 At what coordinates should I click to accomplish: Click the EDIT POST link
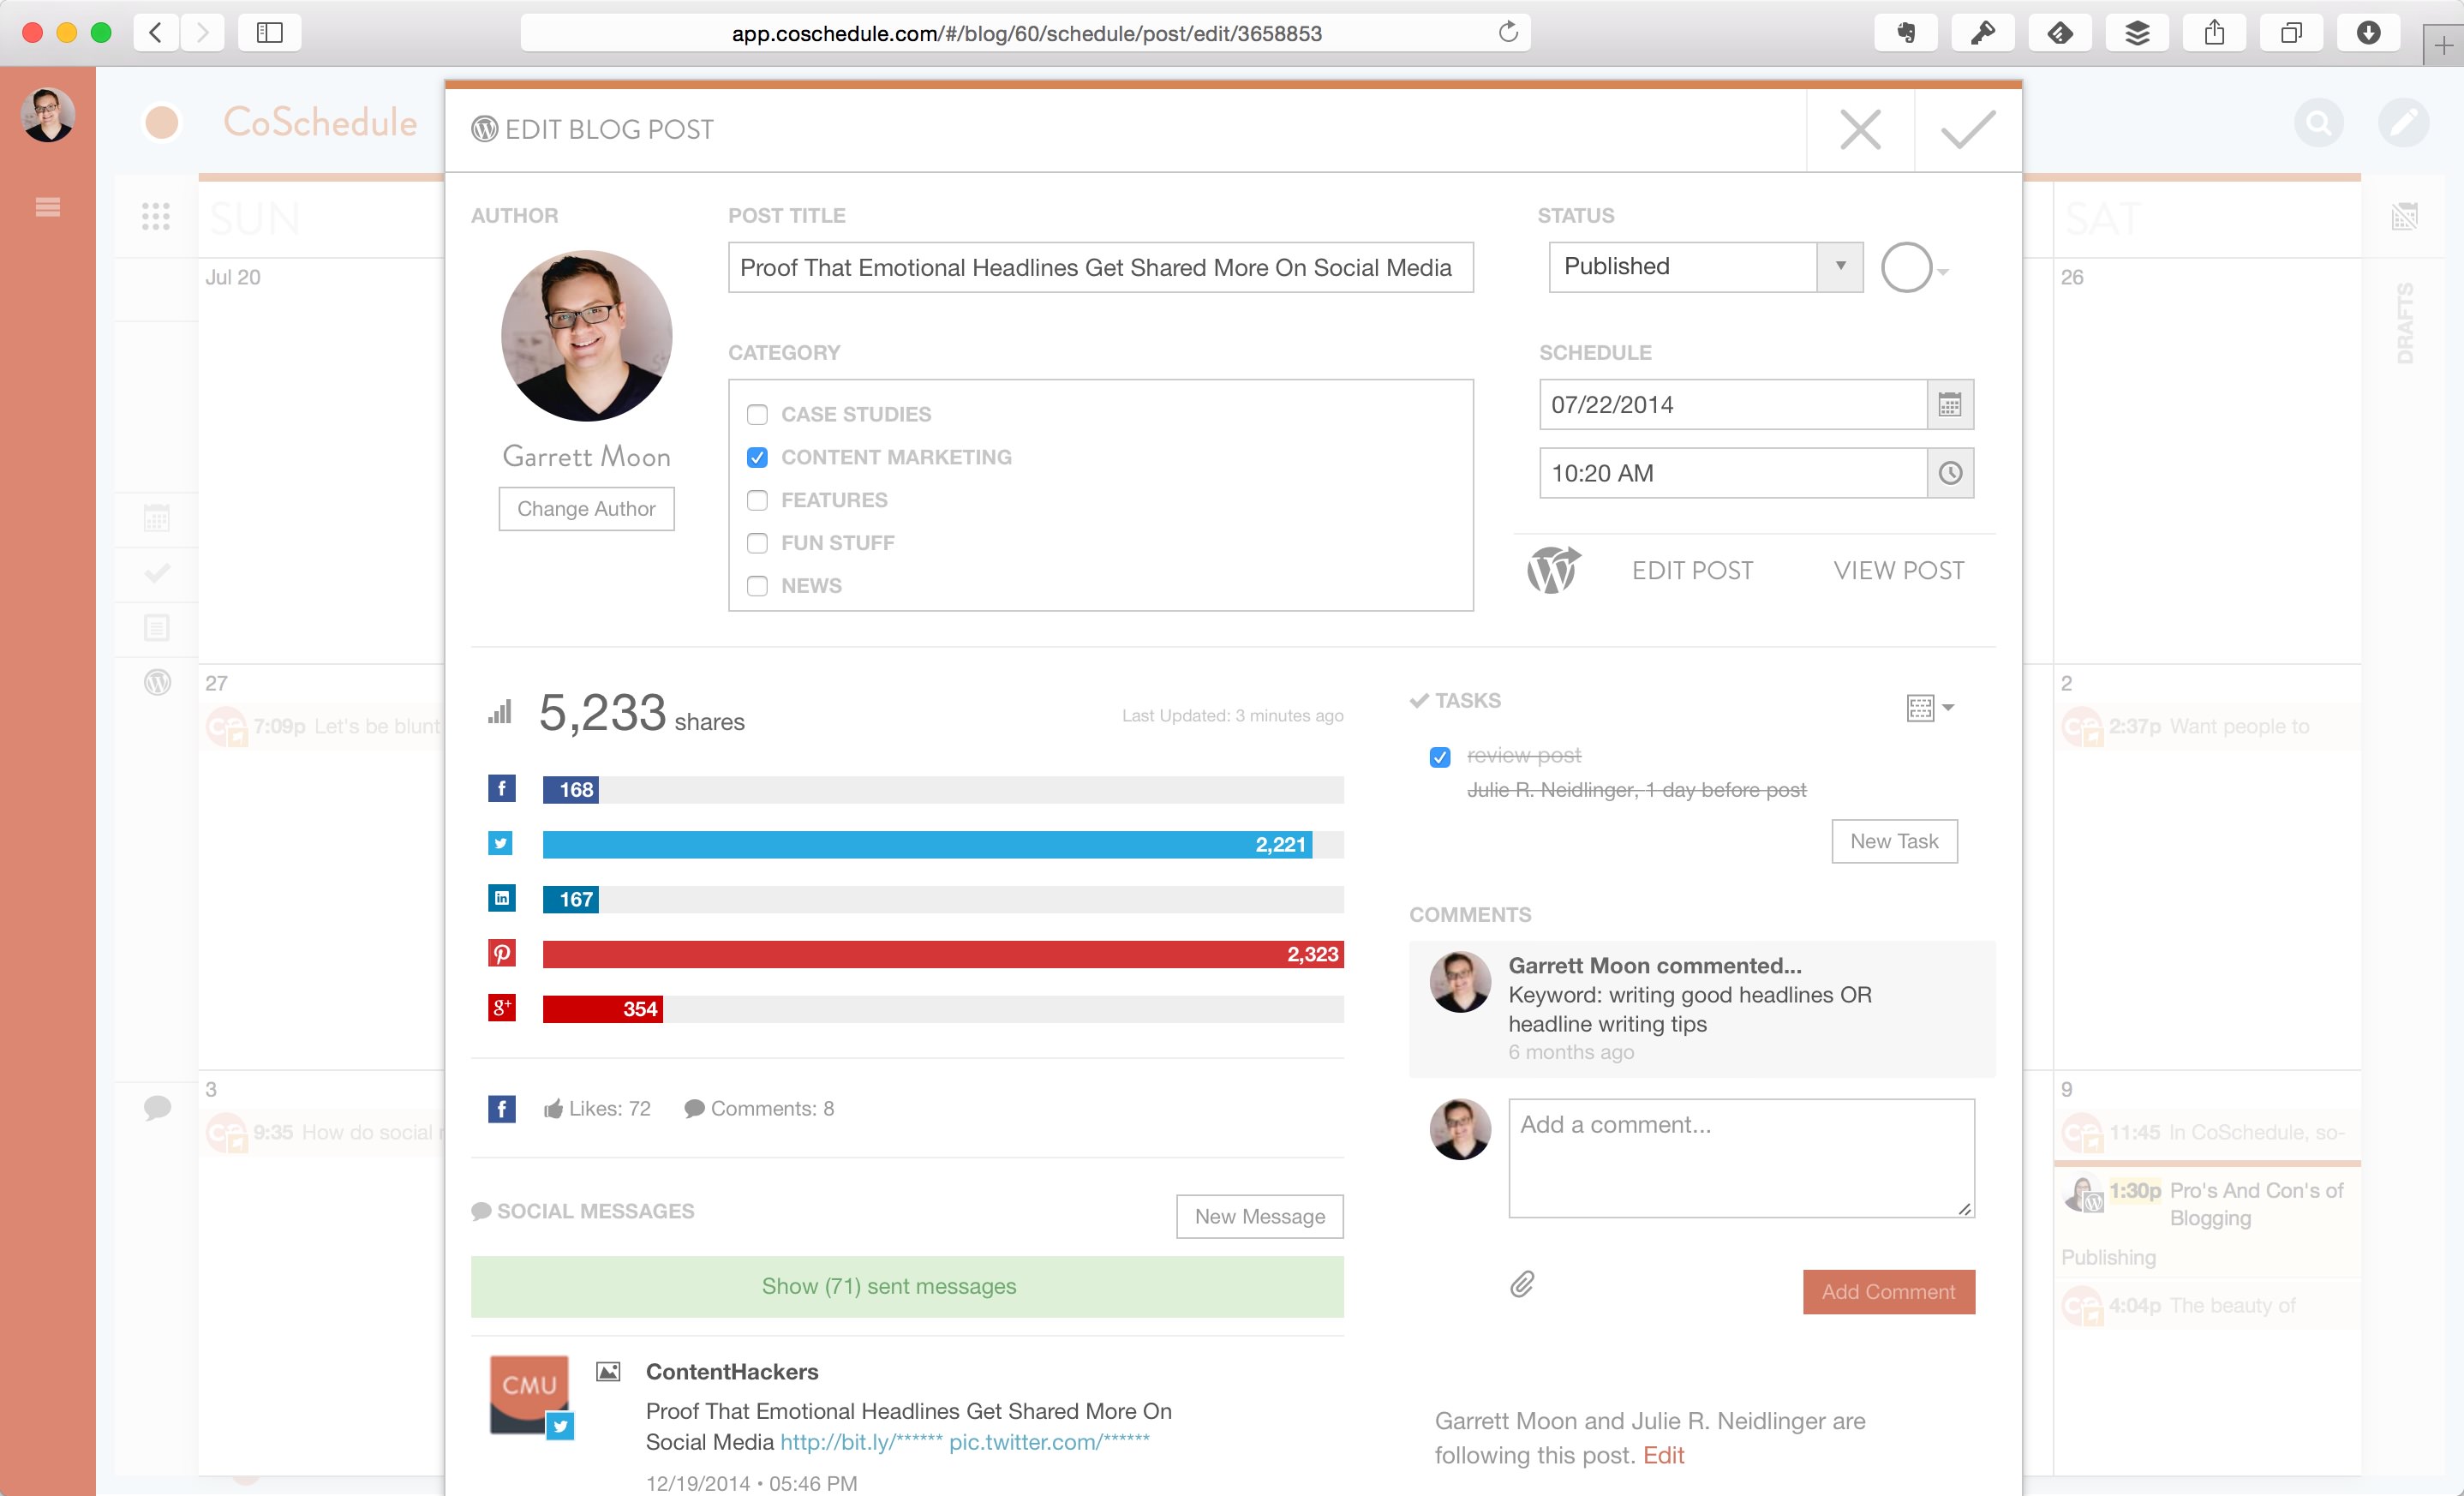point(1692,570)
